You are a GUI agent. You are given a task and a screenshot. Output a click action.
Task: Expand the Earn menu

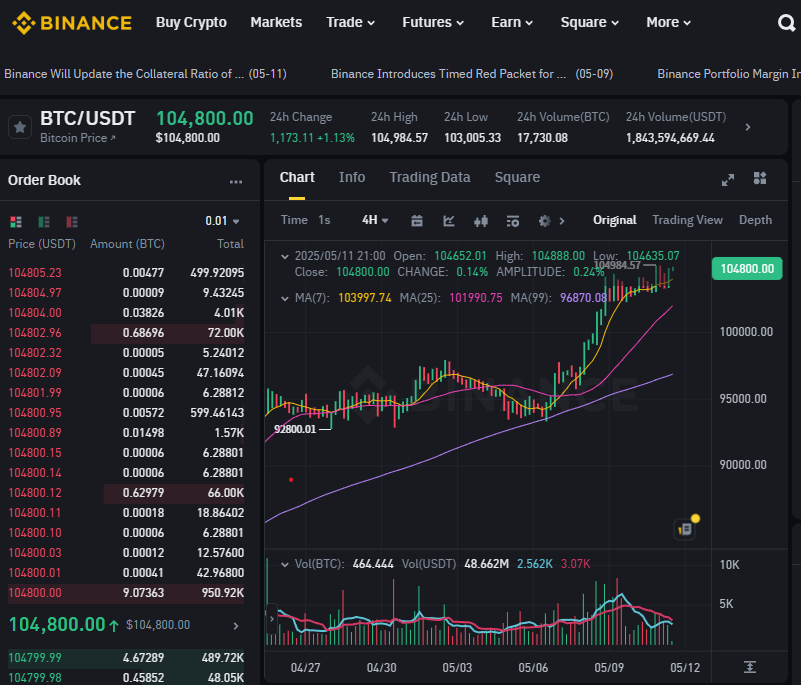(x=512, y=22)
